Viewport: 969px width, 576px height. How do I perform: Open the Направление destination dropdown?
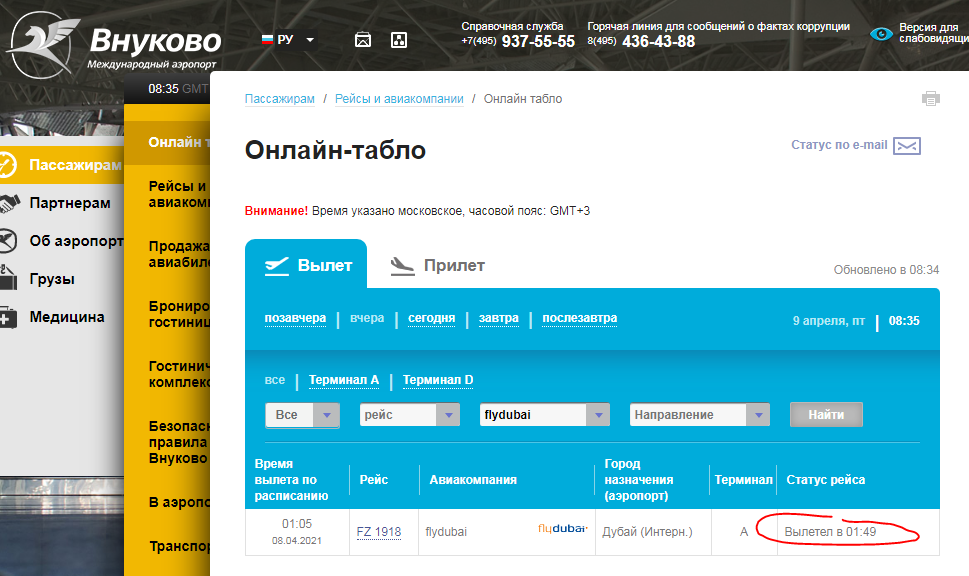(x=700, y=415)
